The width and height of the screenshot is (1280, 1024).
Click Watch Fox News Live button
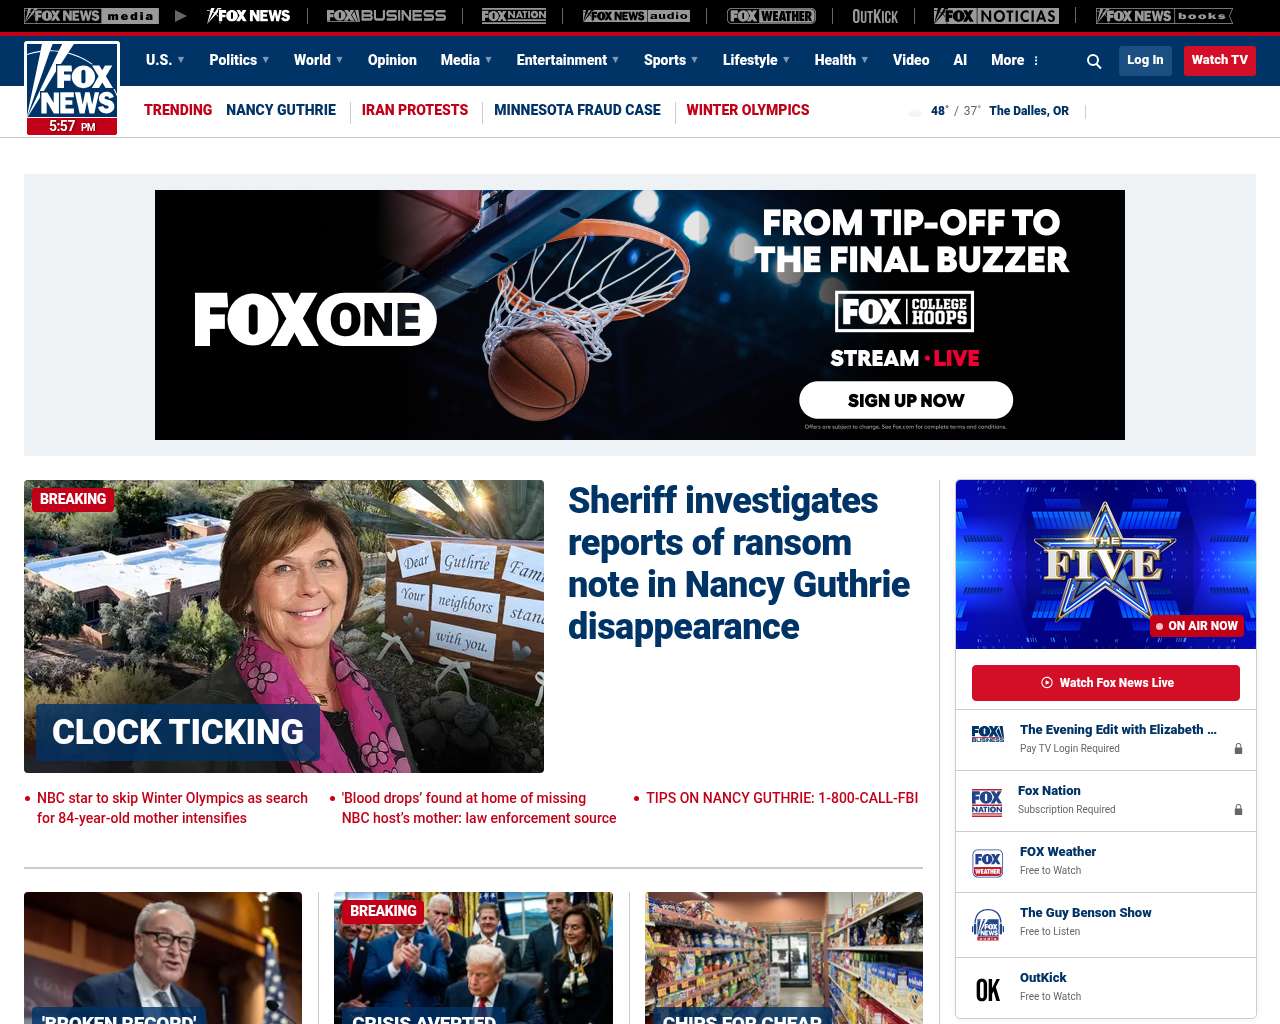[x=1106, y=683]
